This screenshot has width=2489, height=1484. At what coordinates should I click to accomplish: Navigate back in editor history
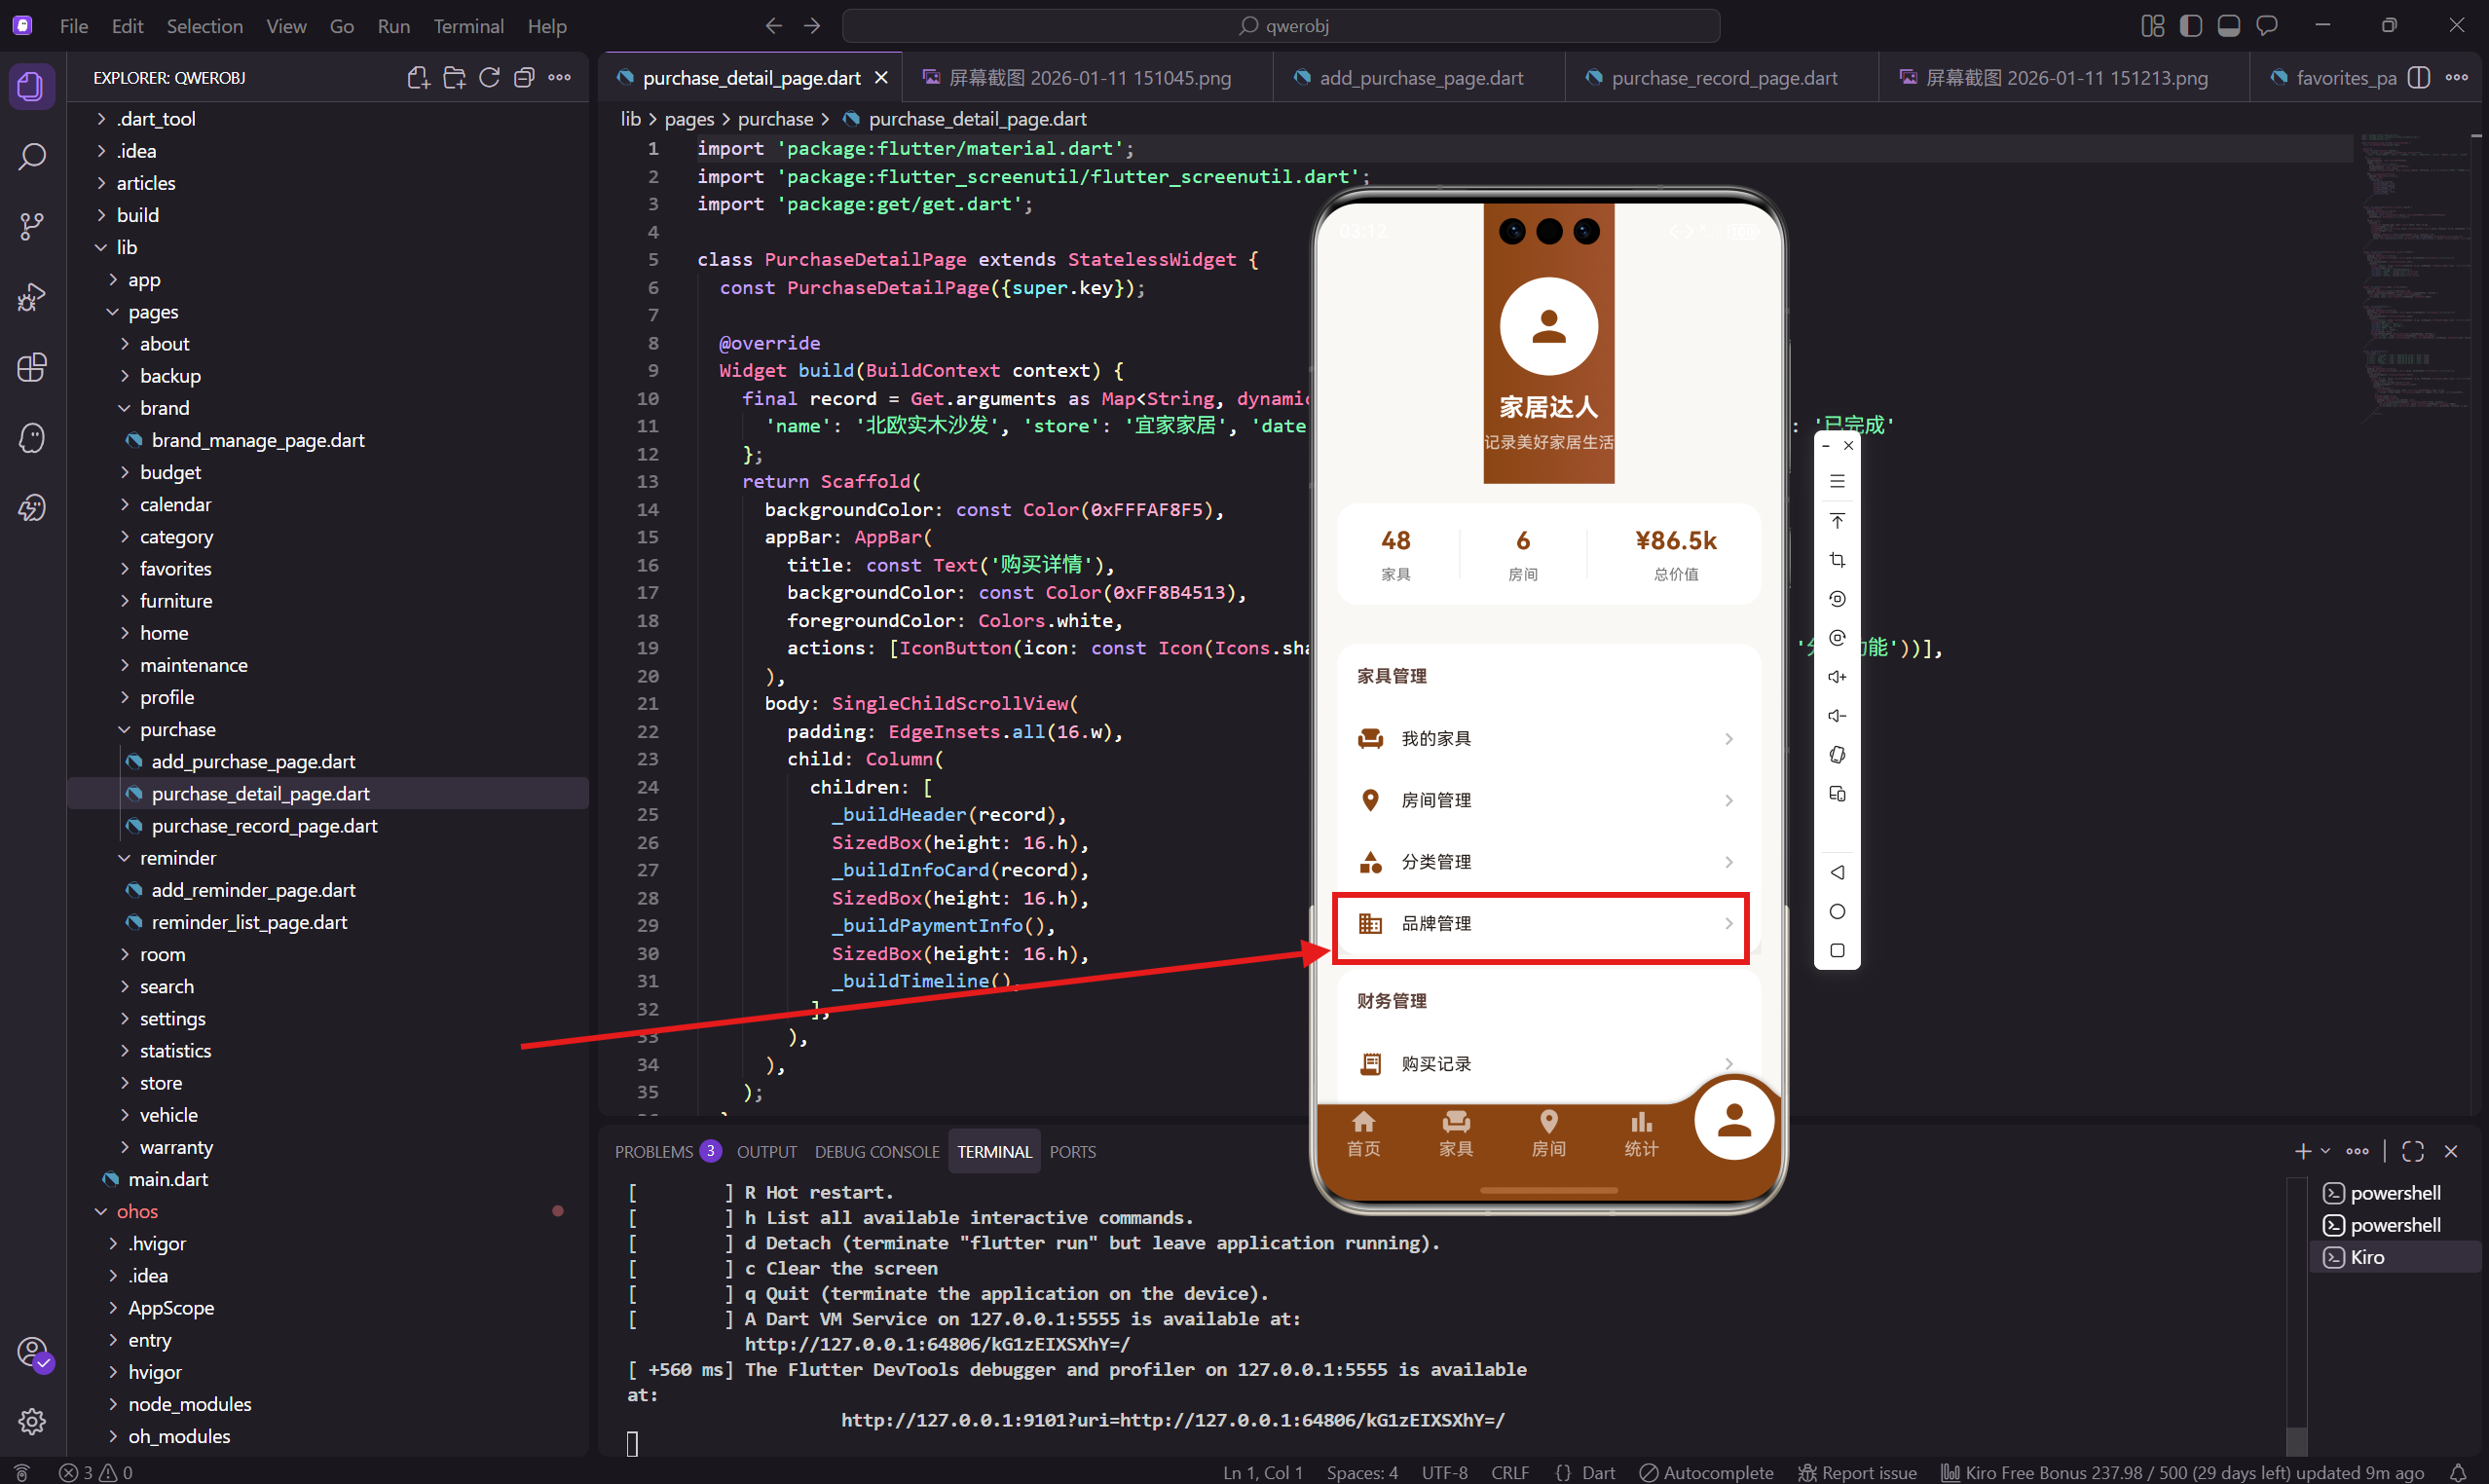773,26
